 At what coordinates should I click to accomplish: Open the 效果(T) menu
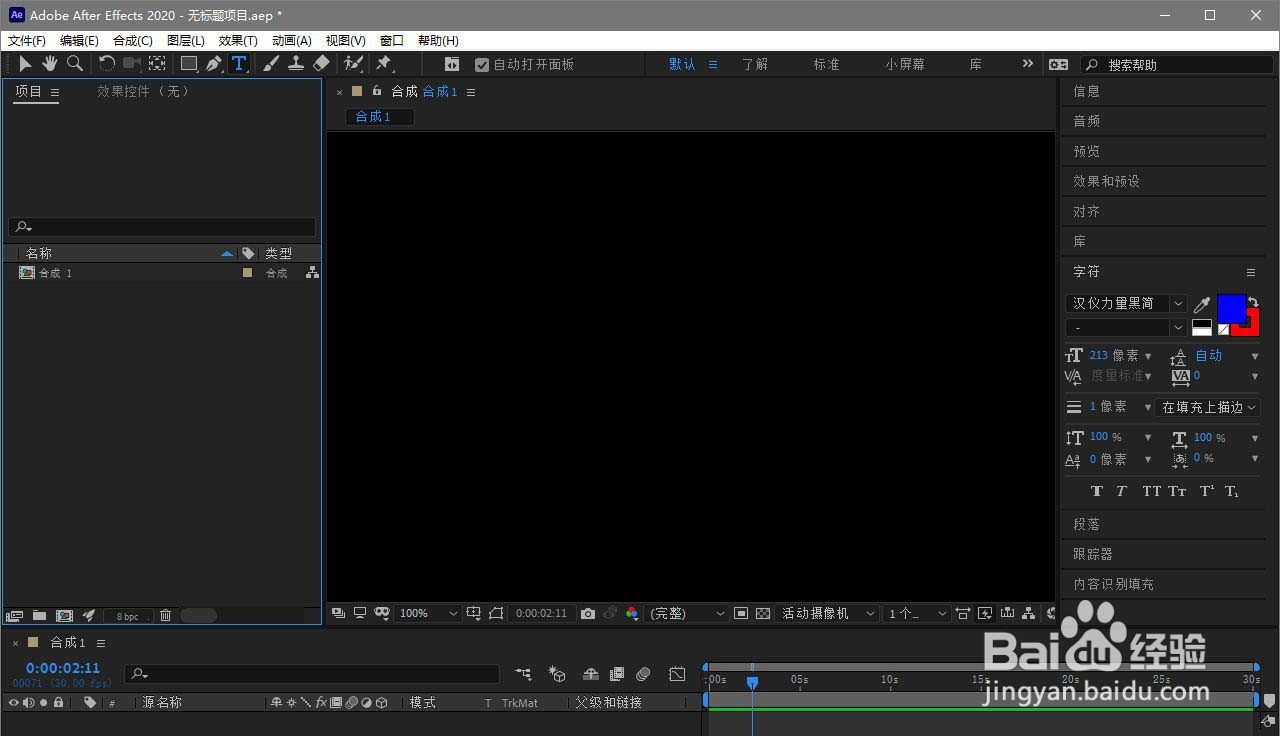pos(238,41)
